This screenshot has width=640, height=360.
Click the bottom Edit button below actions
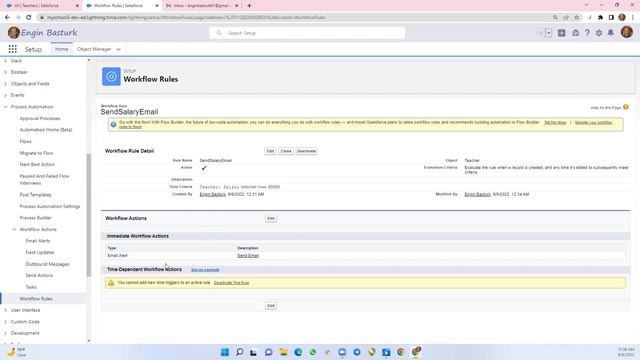tap(271, 306)
